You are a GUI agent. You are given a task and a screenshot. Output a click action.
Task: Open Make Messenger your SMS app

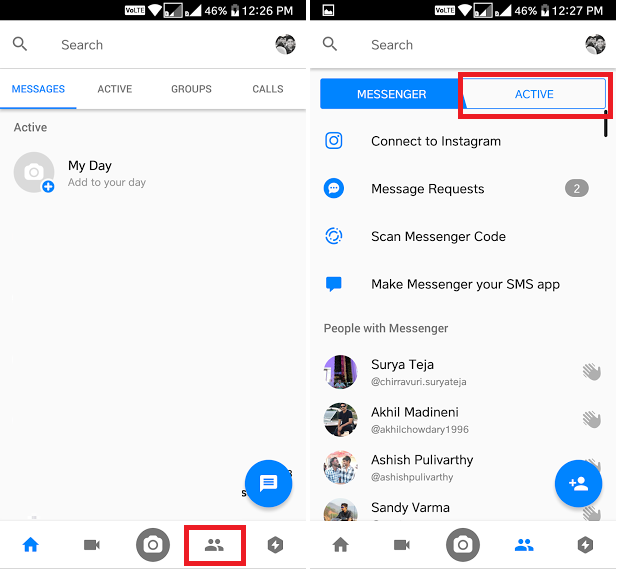pyautogui.click(x=463, y=284)
